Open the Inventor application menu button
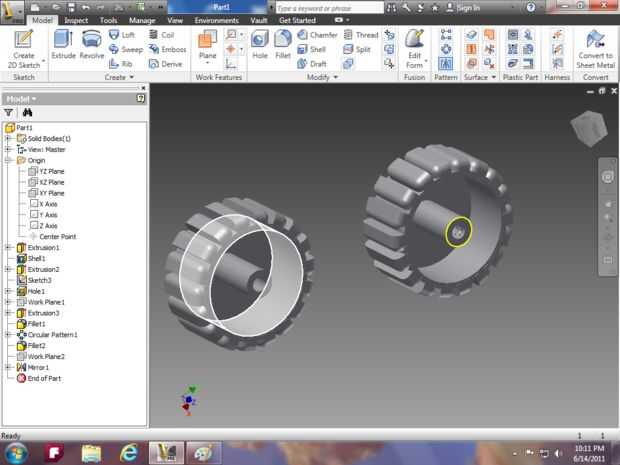Viewport: 620px width, 465px height. pos(12,11)
